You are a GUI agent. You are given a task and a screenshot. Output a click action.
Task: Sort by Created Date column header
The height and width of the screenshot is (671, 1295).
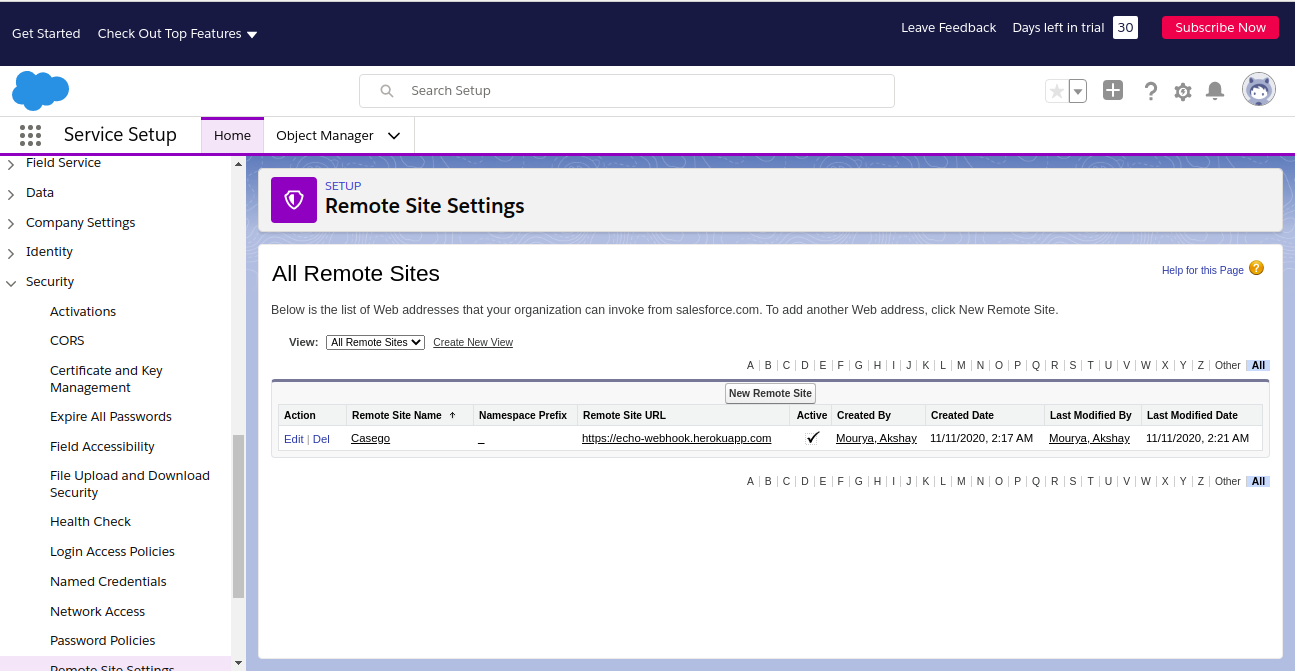pyautogui.click(x=962, y=415)
